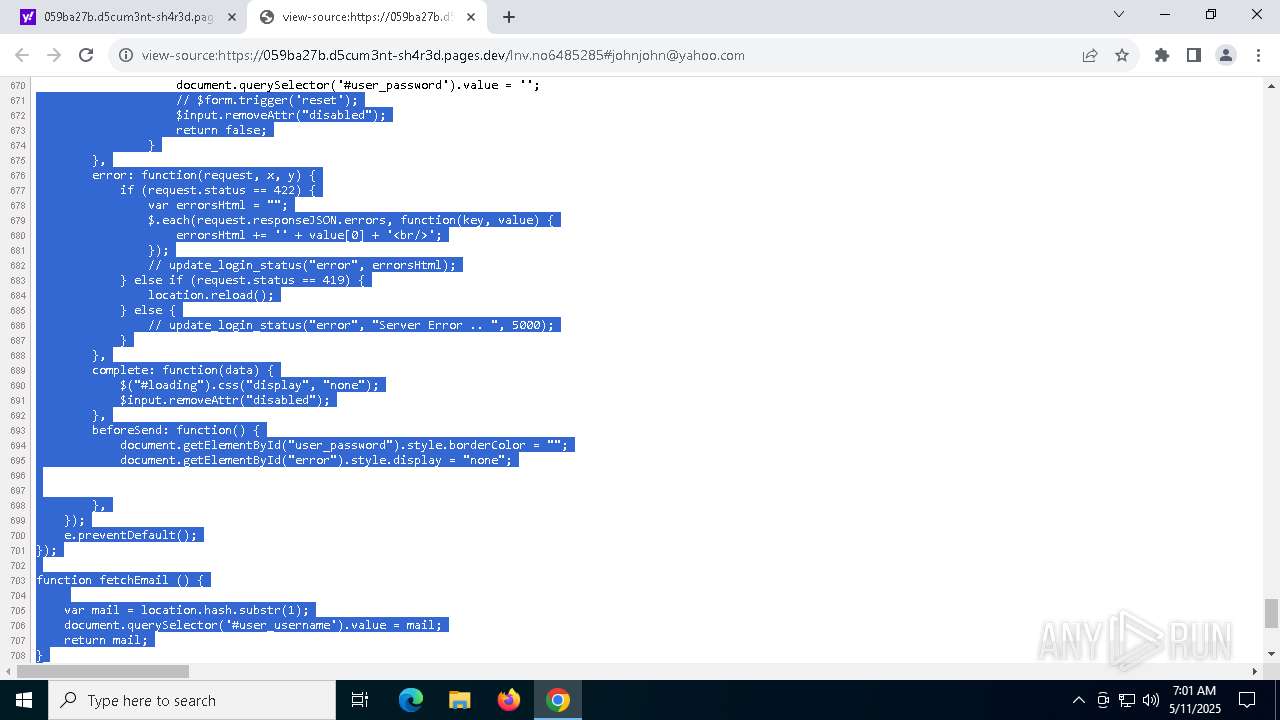Viewport: 1280px width, 720px height.
Task: Click the scroll-right arrow of horizontal scrollbar
Action: 1255,671
